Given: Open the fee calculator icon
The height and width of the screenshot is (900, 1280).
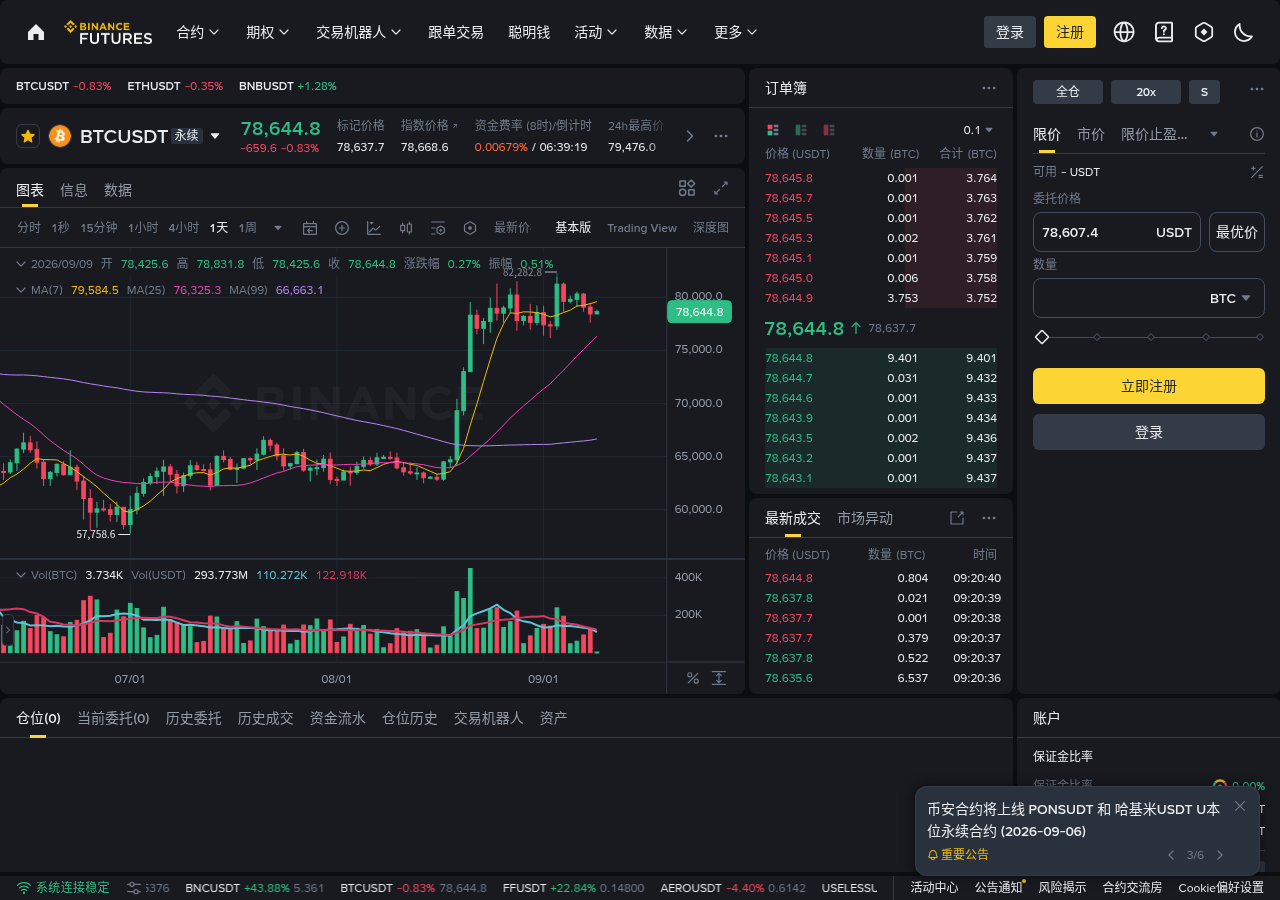Looking at the screenshot, I should click(1257, 172).
